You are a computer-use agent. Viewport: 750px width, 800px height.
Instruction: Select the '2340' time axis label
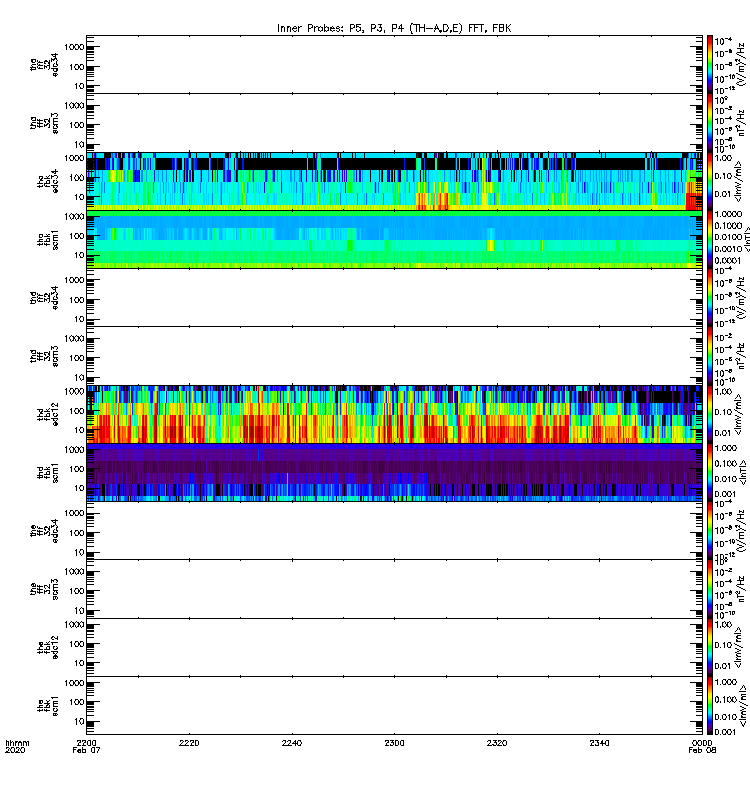599,743
